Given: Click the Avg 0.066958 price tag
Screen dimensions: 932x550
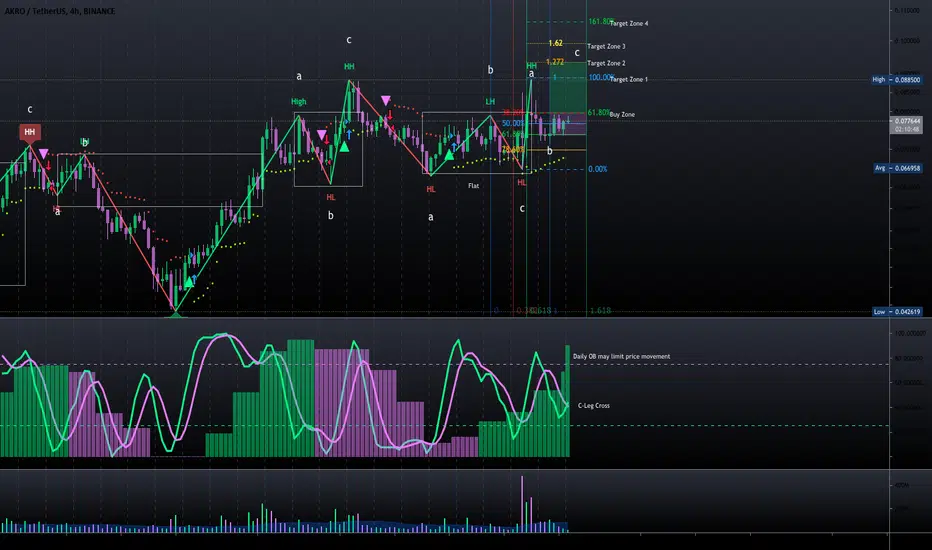Looking at the screenshot, I should [x=898, y=168].
